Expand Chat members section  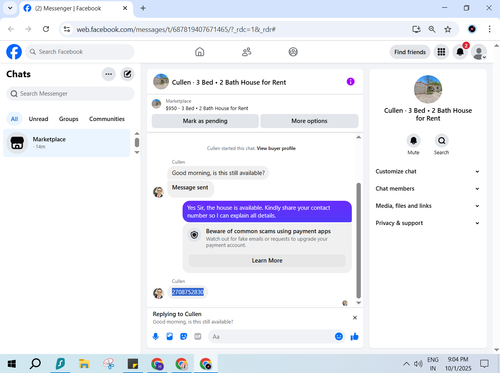point(428,189)
